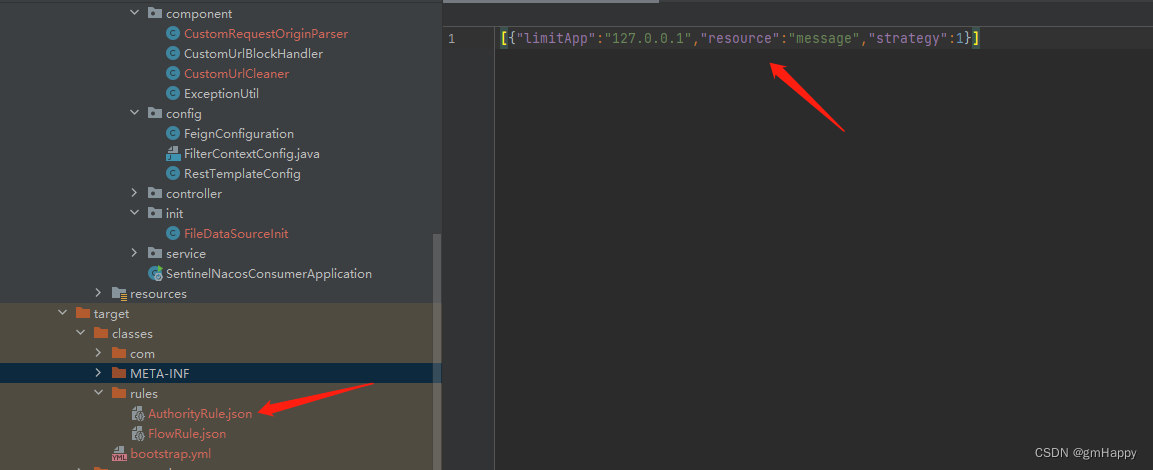The width and height of the screenshot is (1153, 470).
Task: Click the CustomUrlBlockHandler class icon
Action: [x=173, y=54]
